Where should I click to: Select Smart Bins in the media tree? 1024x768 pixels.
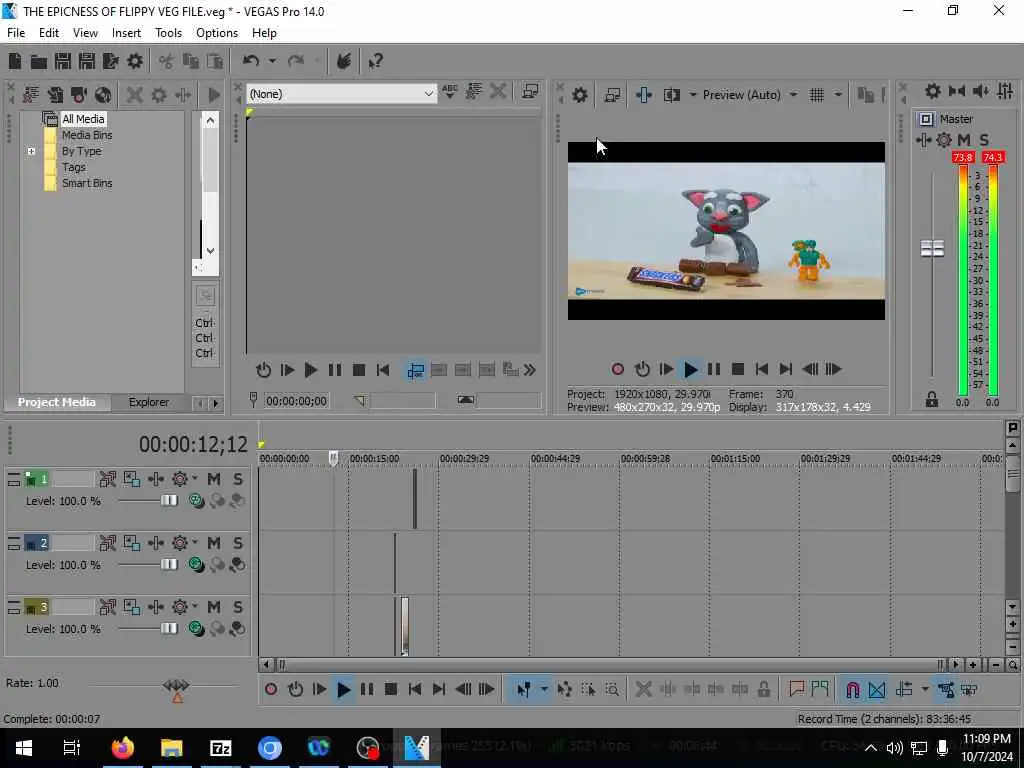[87, 184]
